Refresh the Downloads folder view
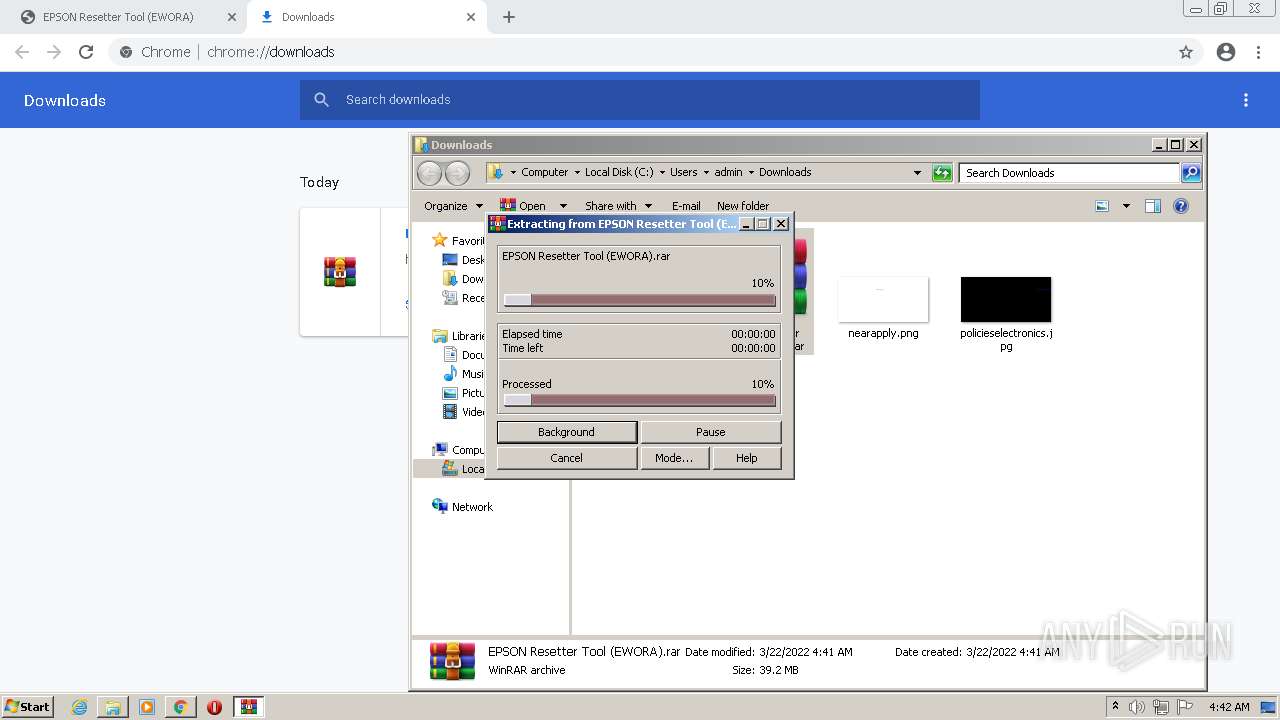This screenshot has height=720, width=1280. pyautogui.click(x=942, y=173)
